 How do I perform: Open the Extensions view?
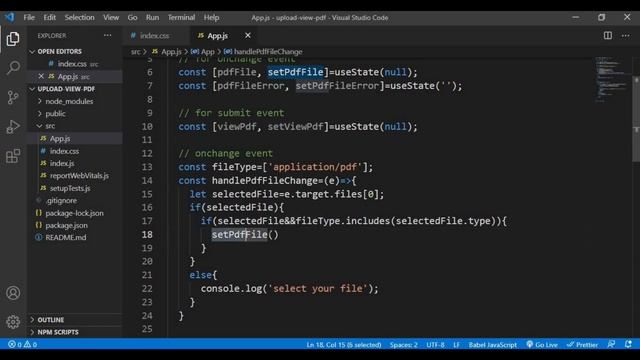pyautogui.click(x=13, y=156)
